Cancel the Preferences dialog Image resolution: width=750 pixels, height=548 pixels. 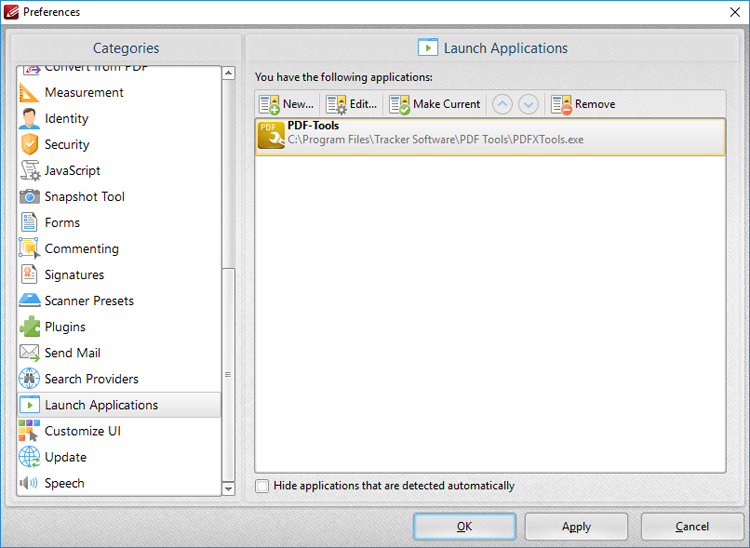coord(692,526)
